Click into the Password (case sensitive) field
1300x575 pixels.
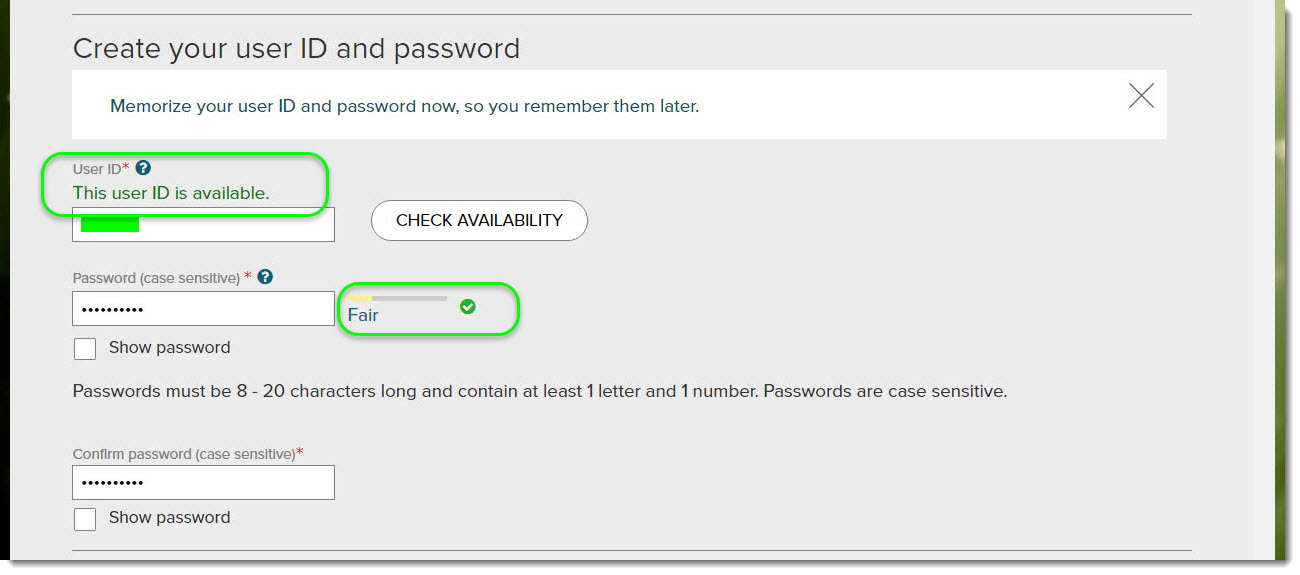pyautogui.click(x=203, y=309)
